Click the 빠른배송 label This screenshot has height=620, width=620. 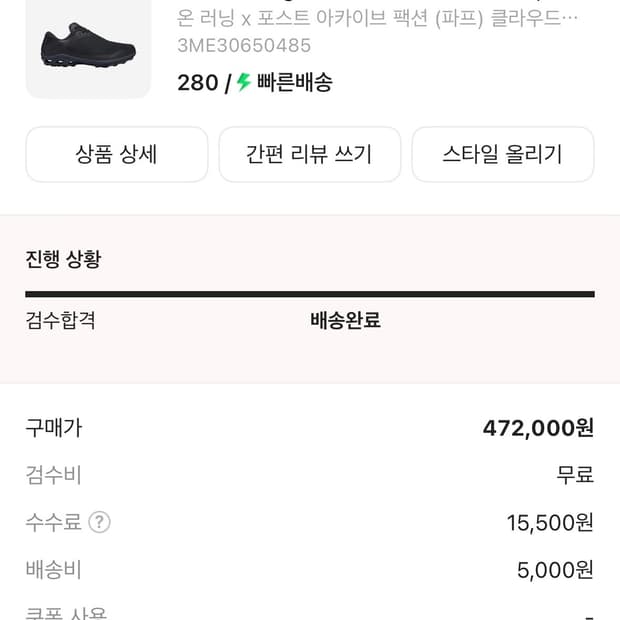click(294, 83)
